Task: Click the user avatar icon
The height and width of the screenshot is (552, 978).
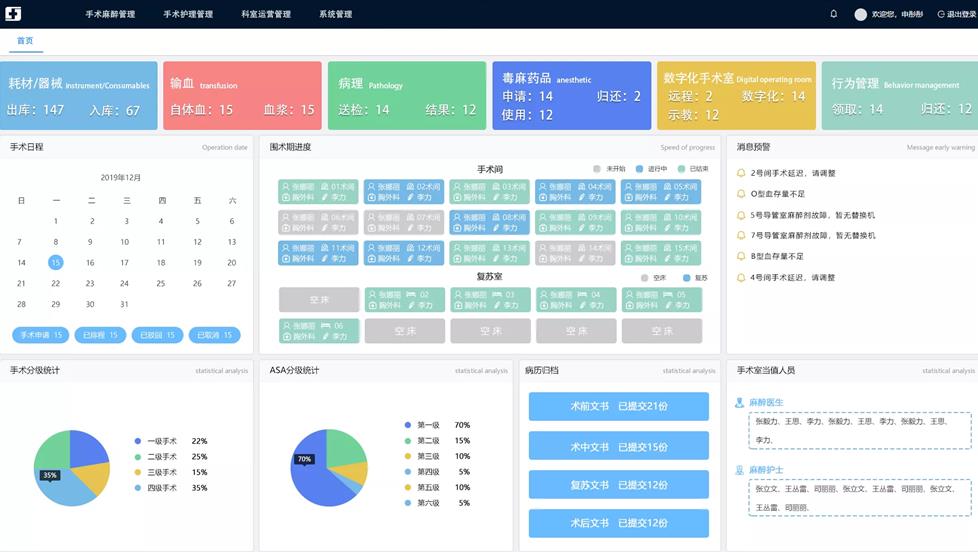Action: pyautogui.click(x=860, y=14)
